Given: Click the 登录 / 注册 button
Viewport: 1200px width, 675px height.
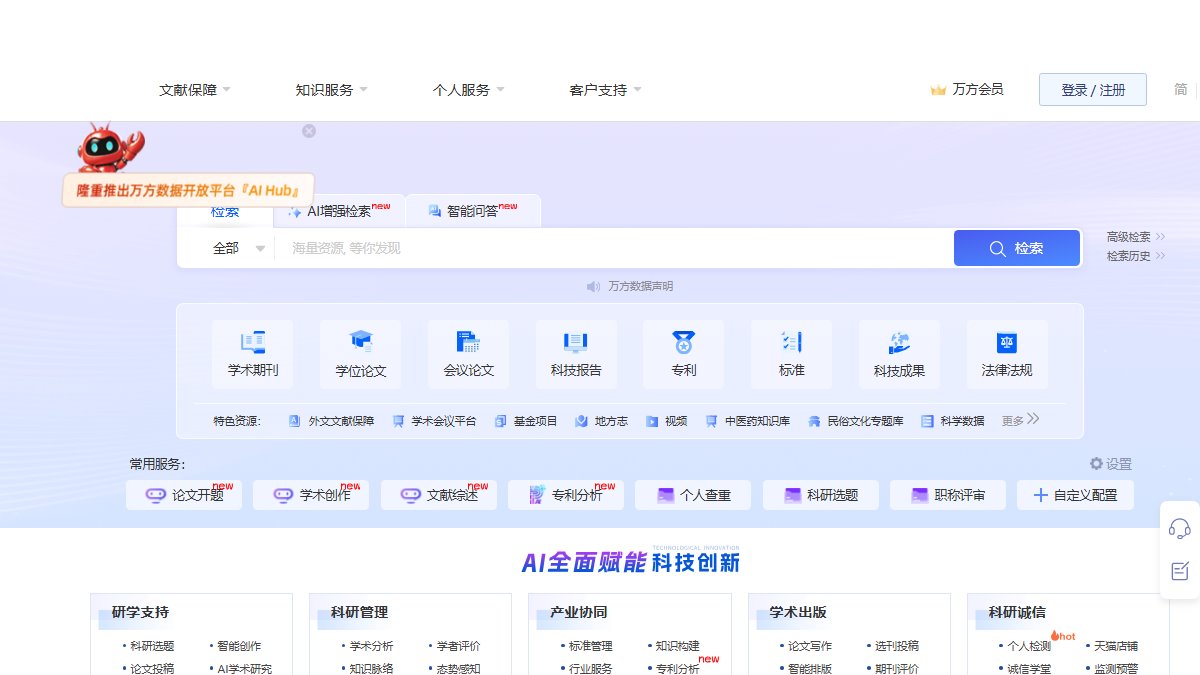Looking at the screenshot, I should point(1093,89).
